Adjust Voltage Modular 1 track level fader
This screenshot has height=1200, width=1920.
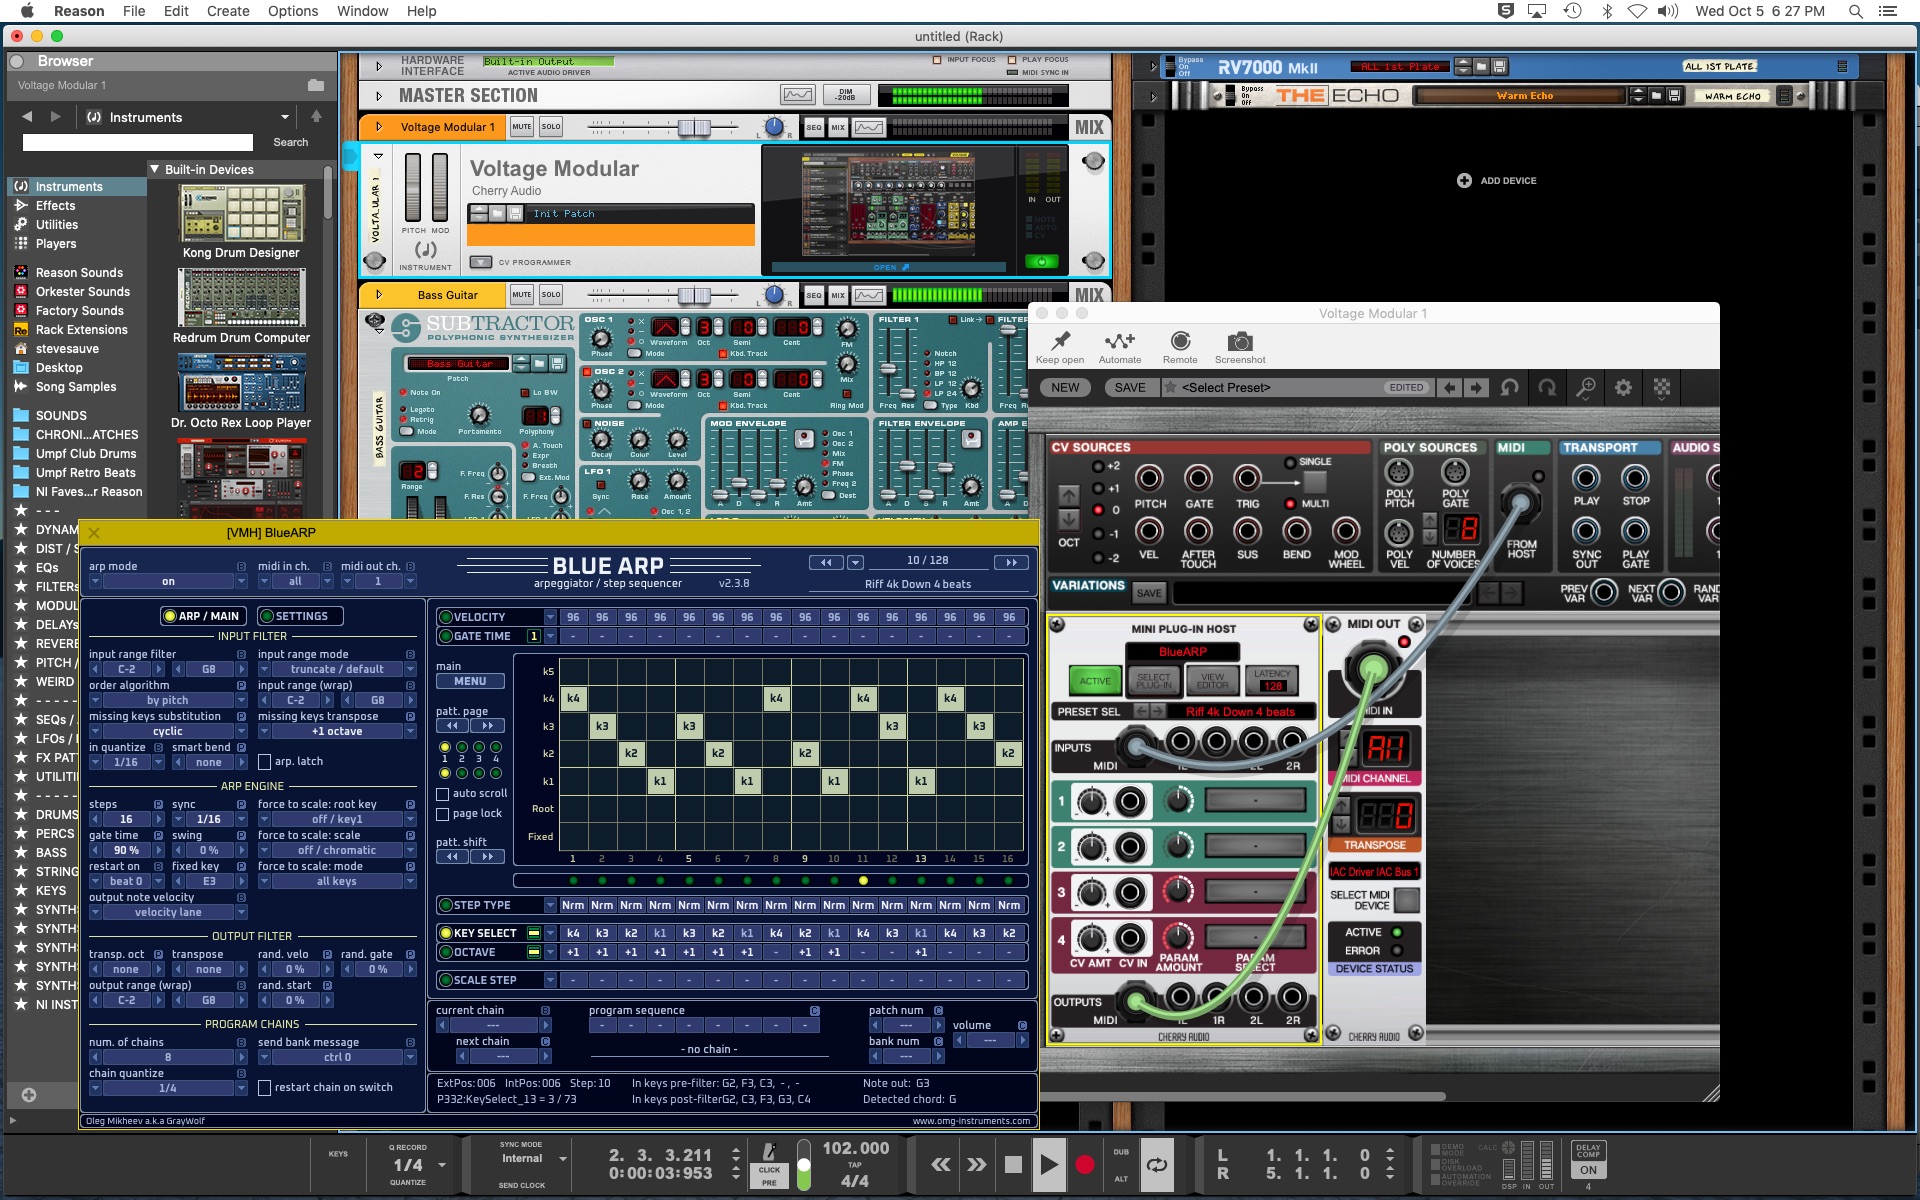[693, 127]
